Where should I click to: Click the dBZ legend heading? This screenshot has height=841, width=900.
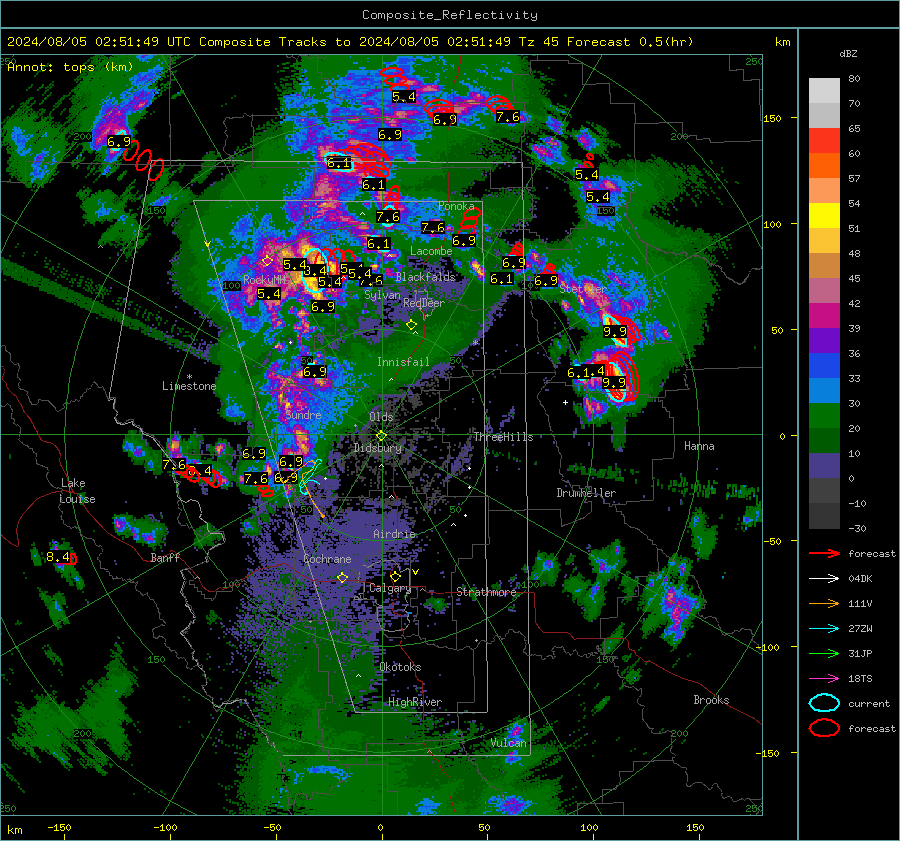[848, 54]
